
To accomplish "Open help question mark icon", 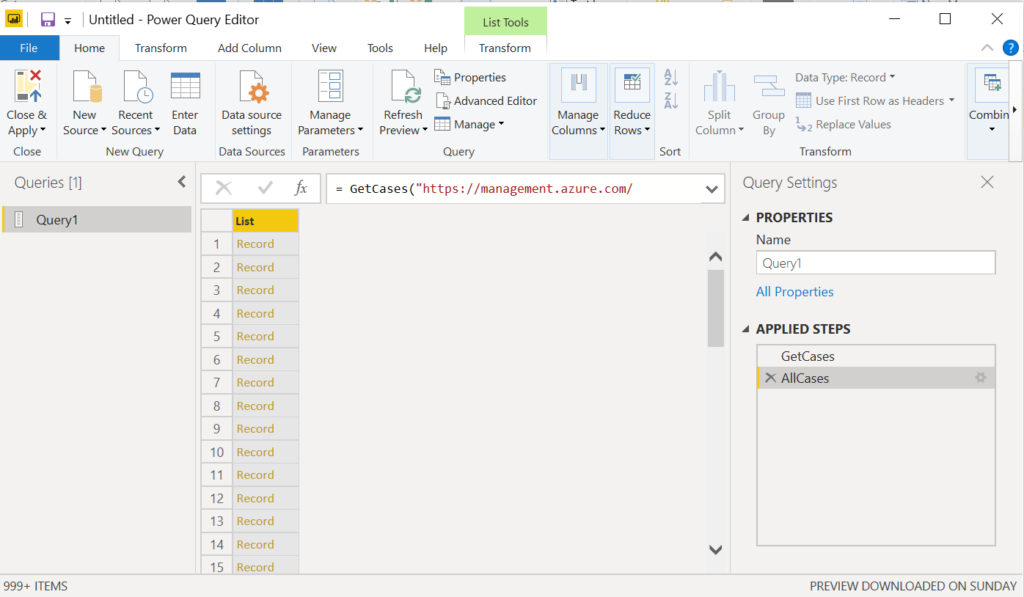I will [1010, 48].
